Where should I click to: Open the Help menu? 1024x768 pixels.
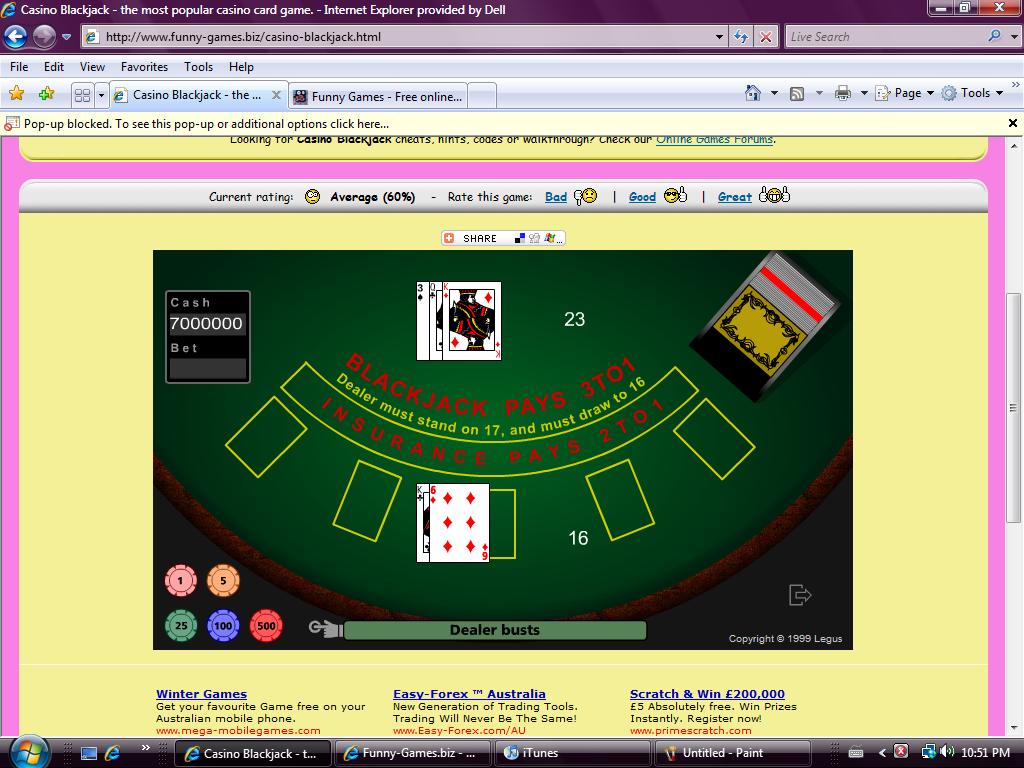pyautogui.click(x=241, y=67)
